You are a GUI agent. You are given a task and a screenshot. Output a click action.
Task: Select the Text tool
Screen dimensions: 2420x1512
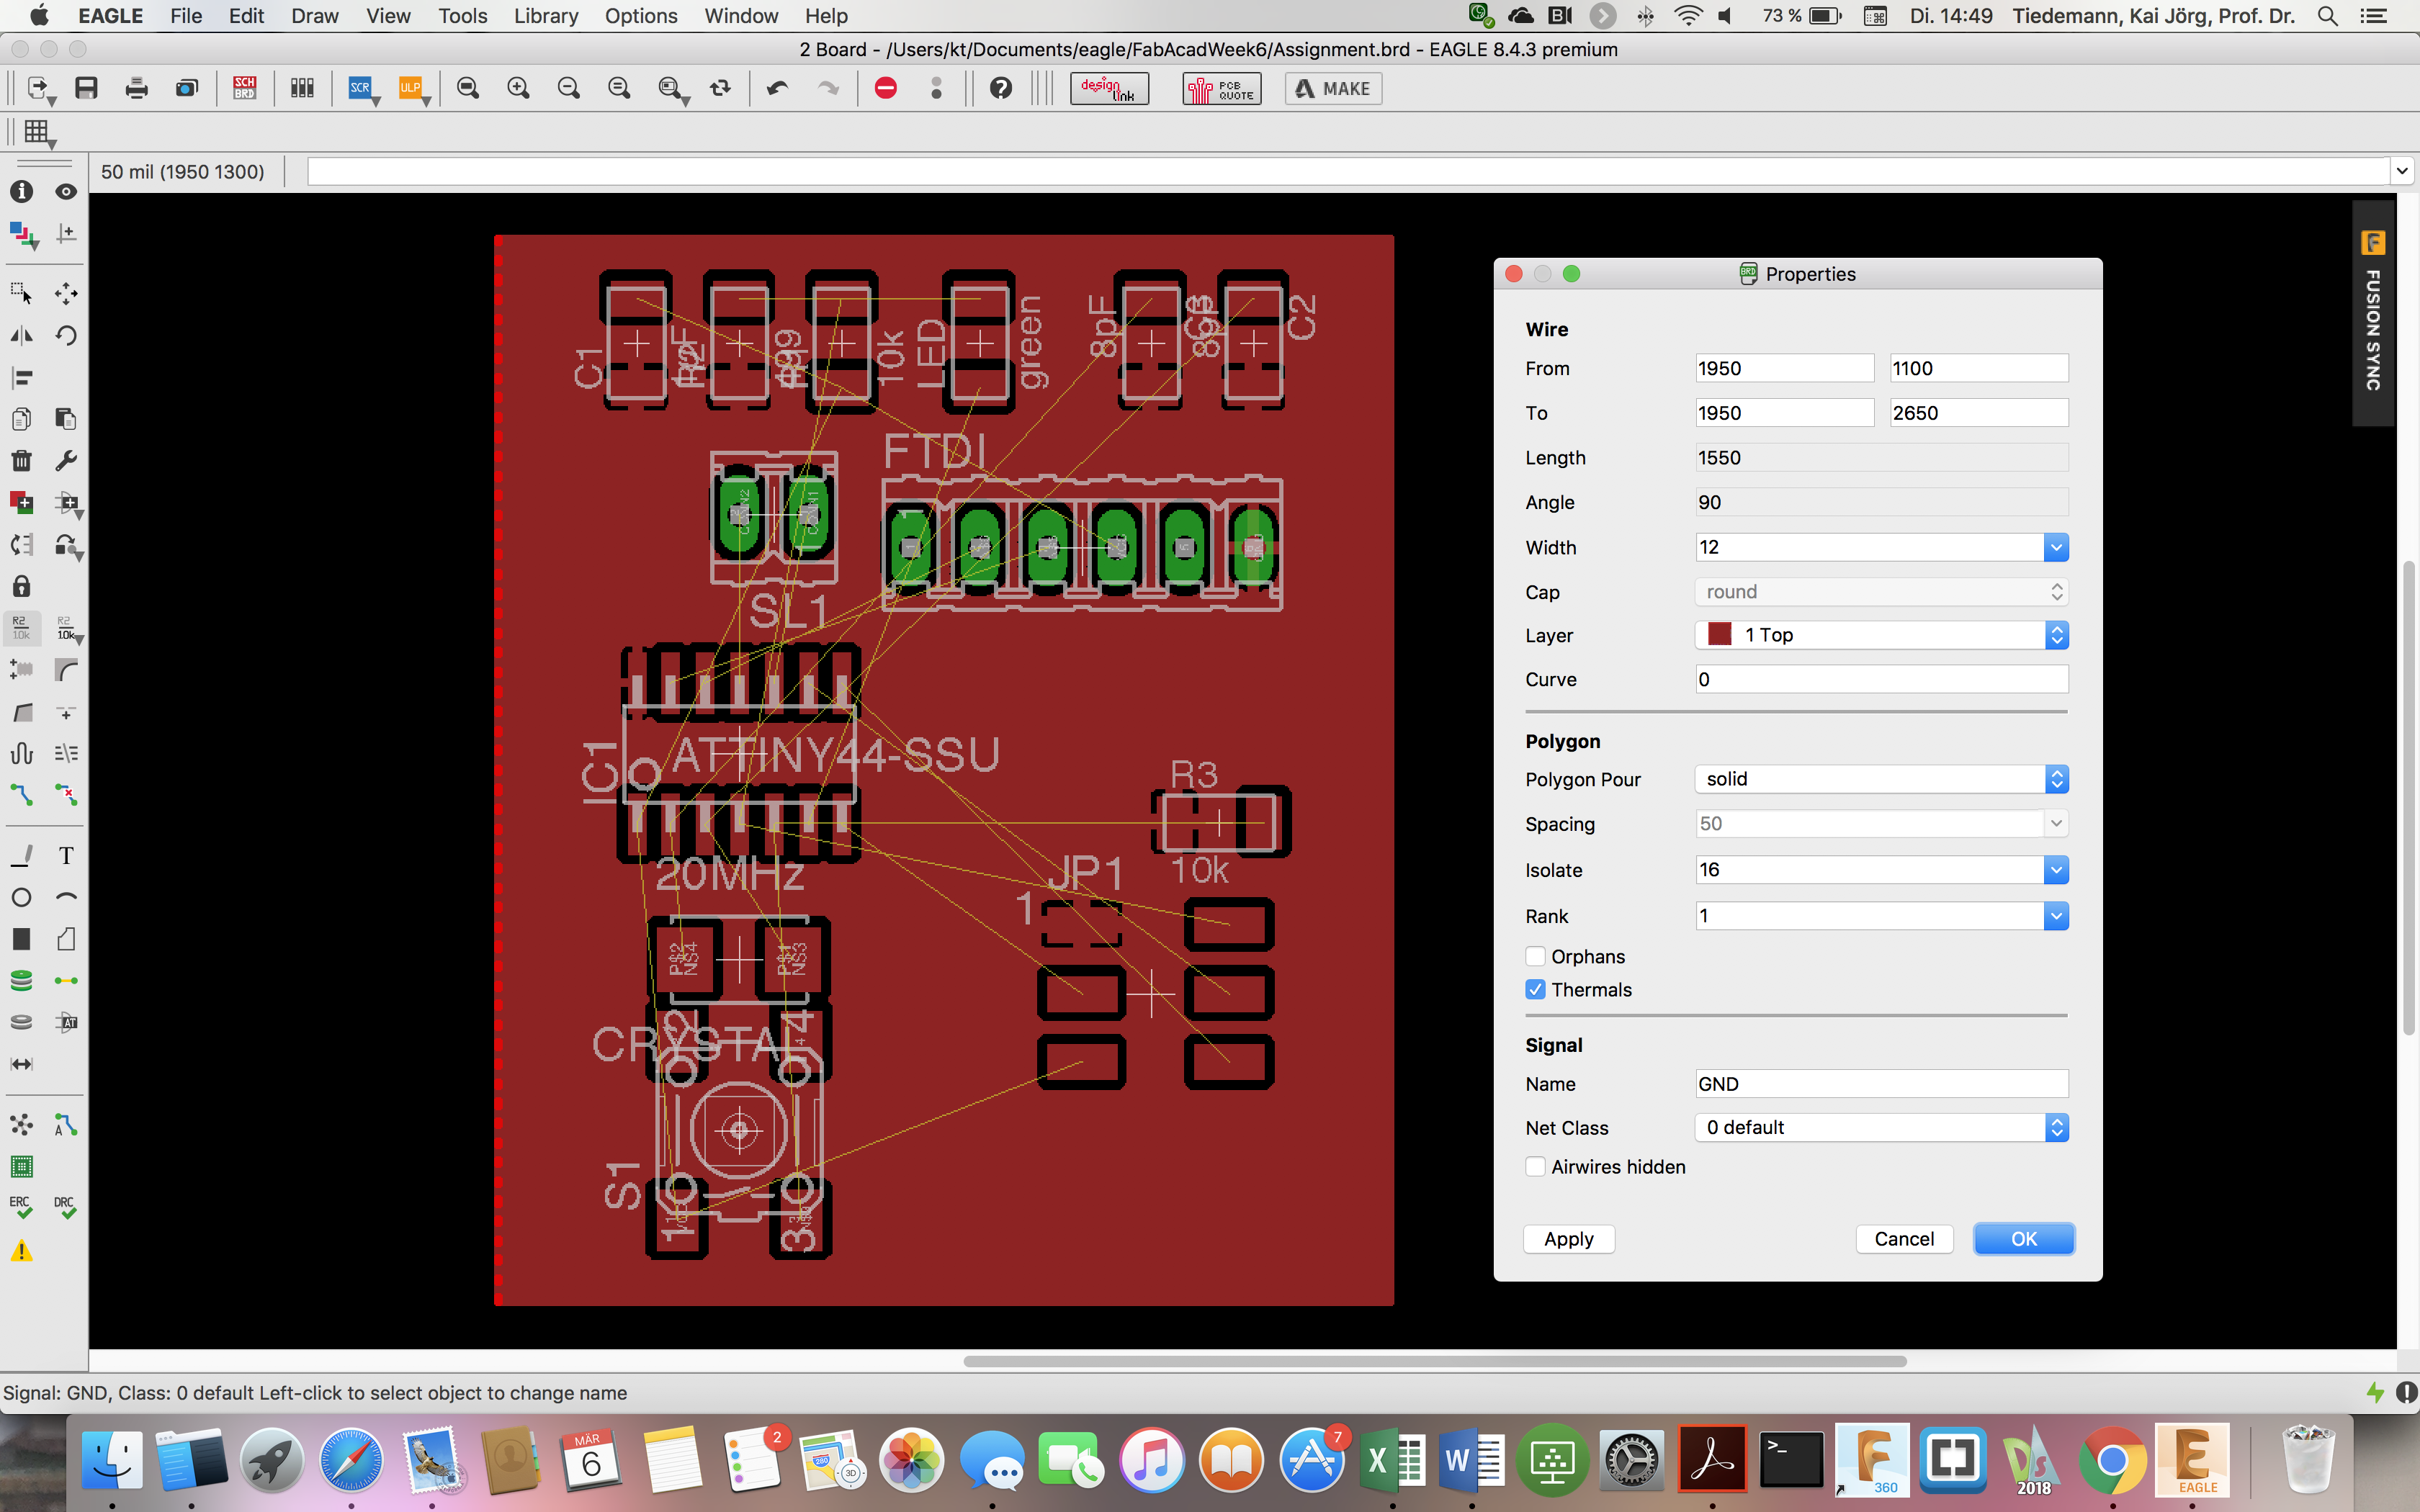[x=66, y=856]
